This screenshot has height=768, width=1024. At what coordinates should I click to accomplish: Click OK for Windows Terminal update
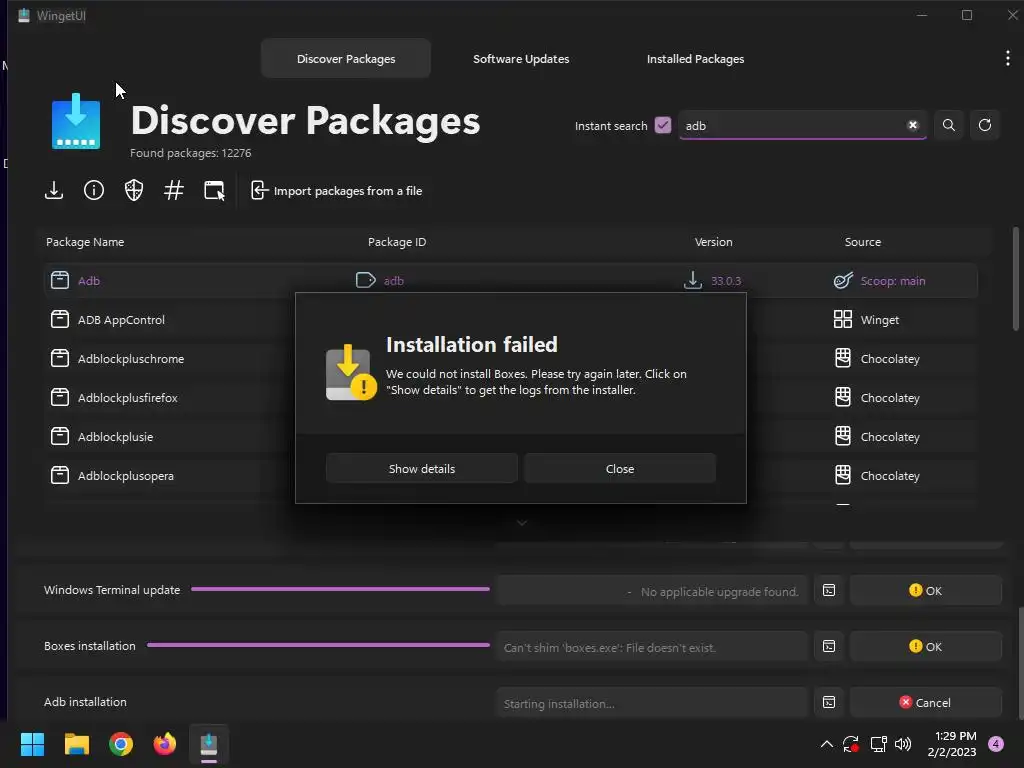926,590
